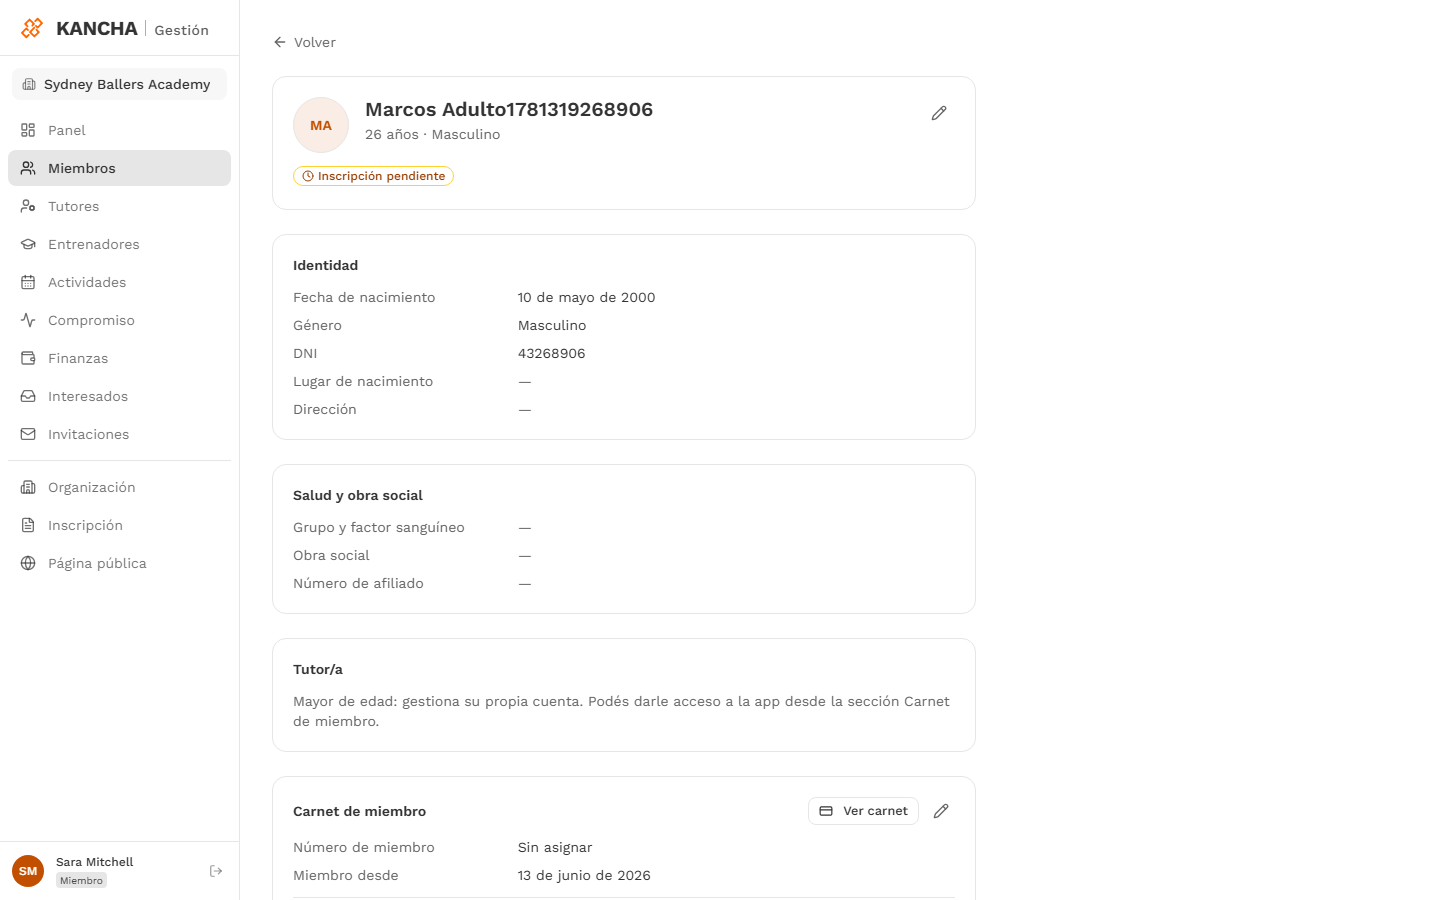
Task: Click the Tutores icon in sidebar
Action: pos(28,206)
